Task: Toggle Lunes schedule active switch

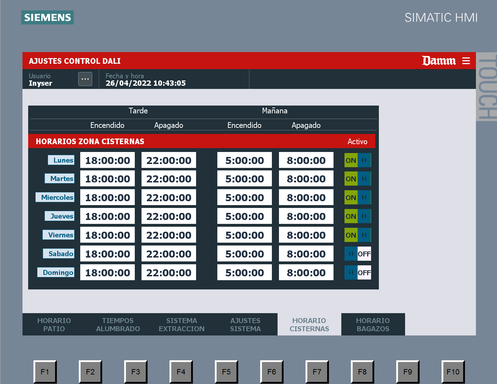Action: pyautogui.click(x=358, y=161)
